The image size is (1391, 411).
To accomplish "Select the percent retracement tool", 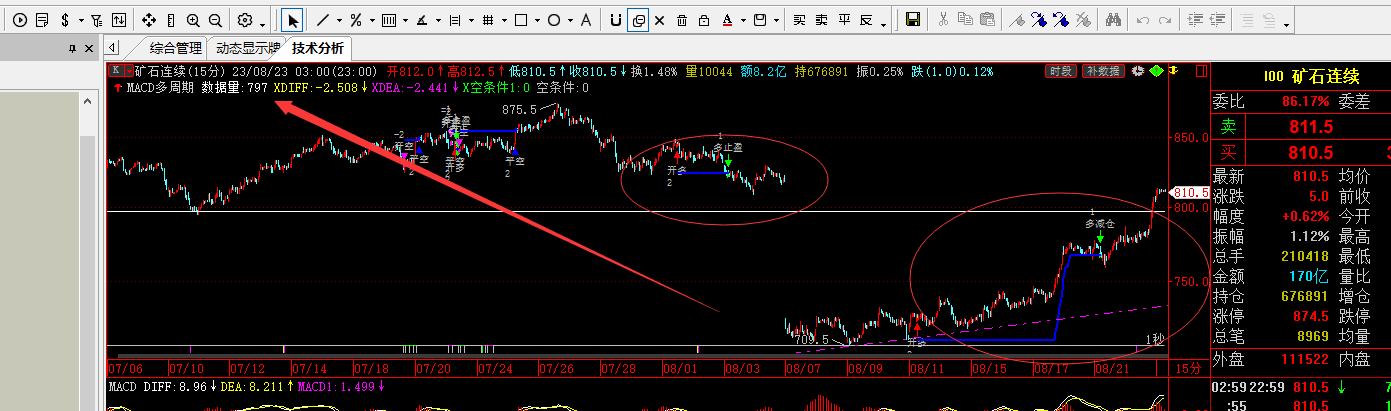I will coord(356,20).
